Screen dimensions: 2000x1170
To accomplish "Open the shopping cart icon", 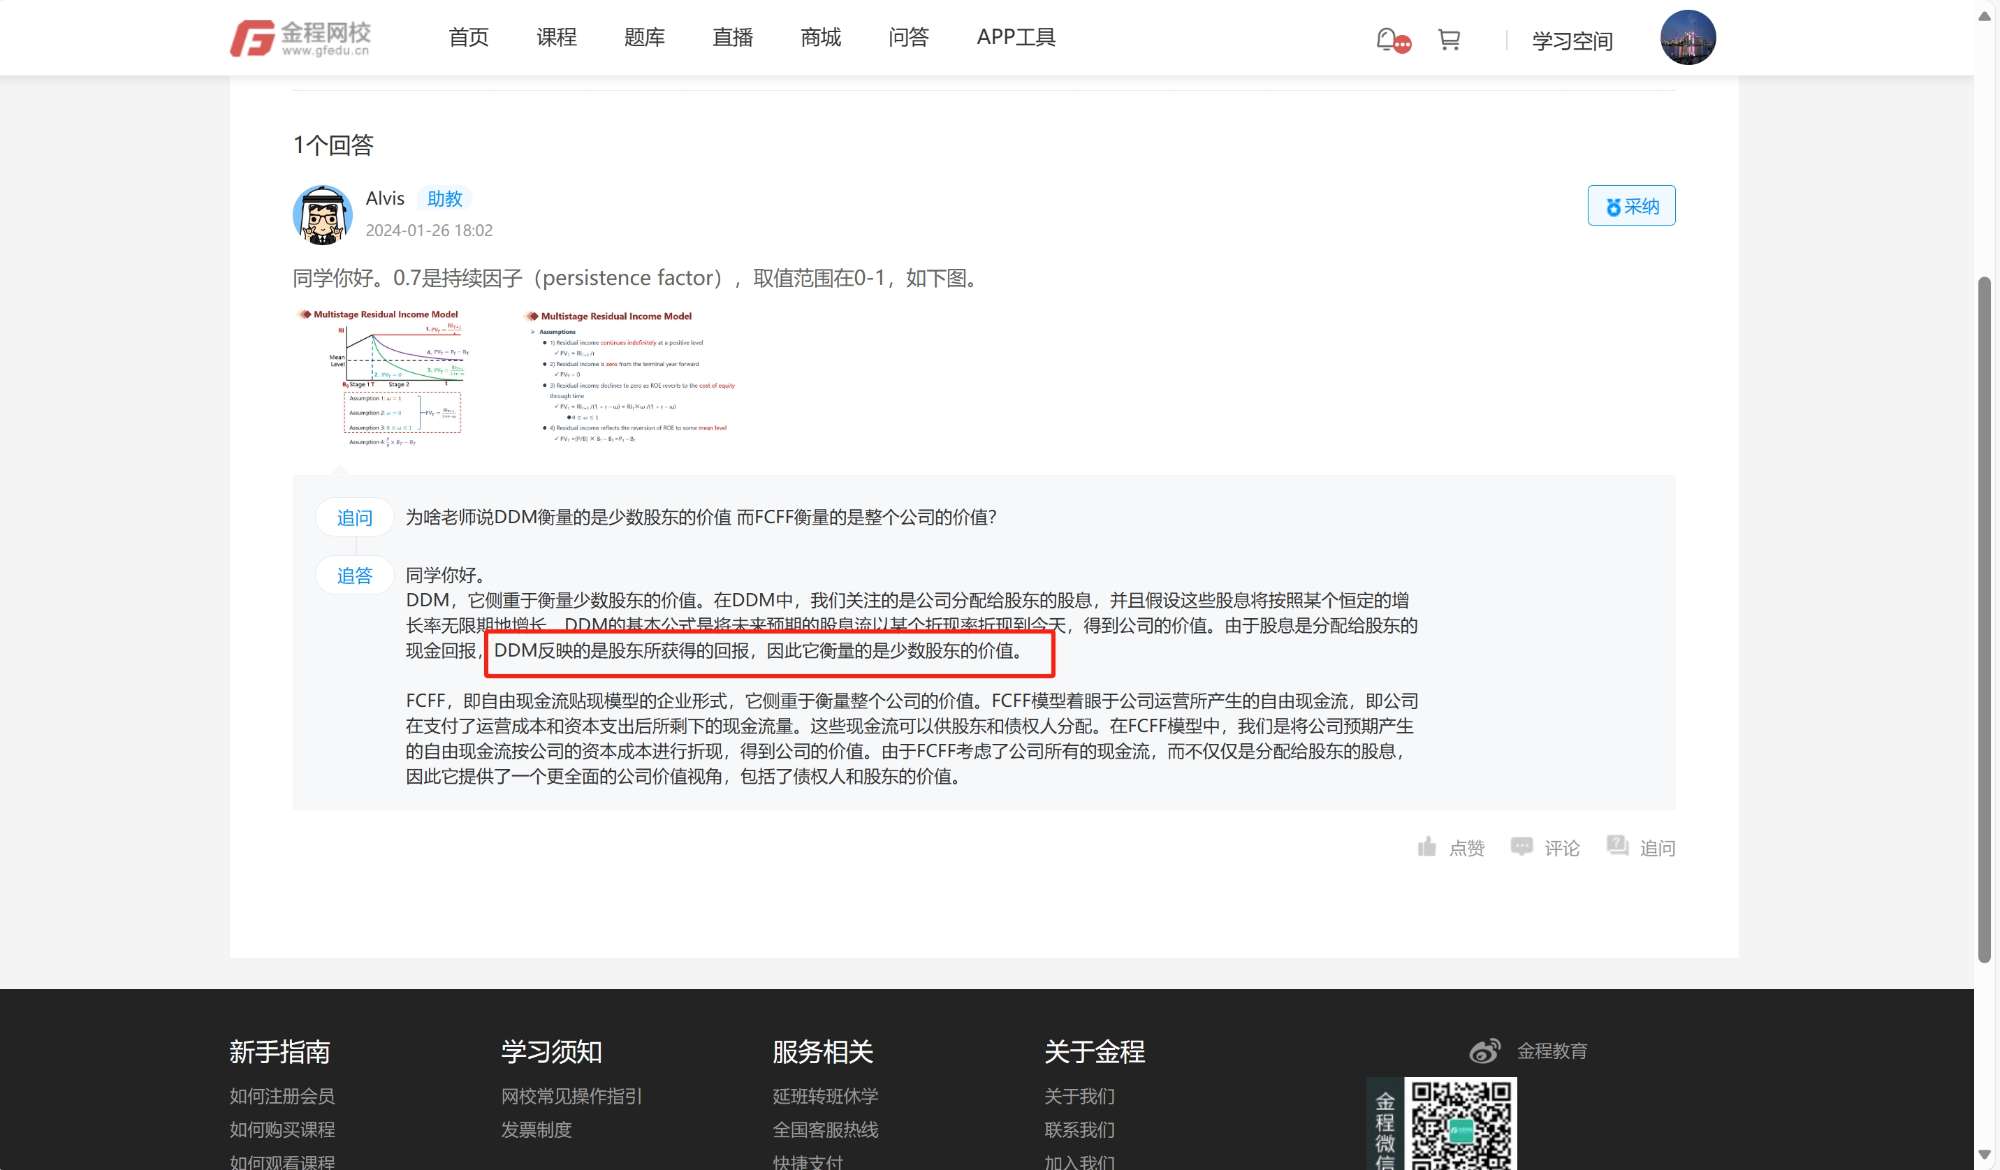I will pos(1449,39).
